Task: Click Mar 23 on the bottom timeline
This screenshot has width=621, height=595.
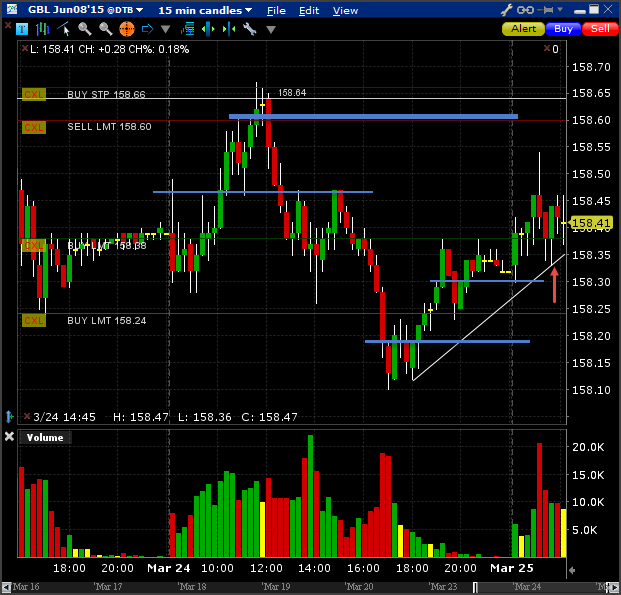Action: pos(443,587)
